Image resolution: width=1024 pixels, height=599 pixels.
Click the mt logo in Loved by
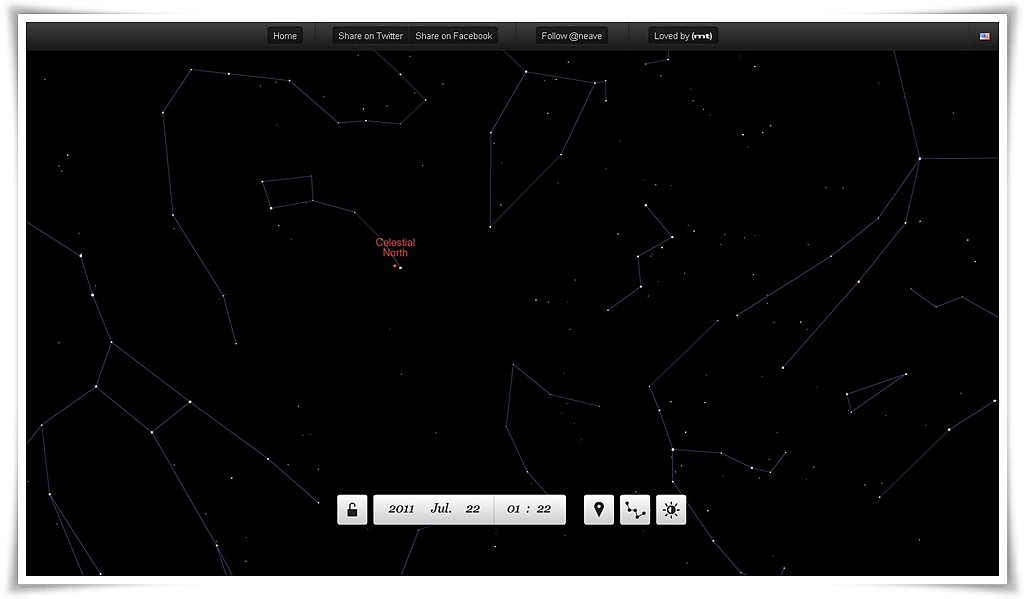[x=703, y=36]
